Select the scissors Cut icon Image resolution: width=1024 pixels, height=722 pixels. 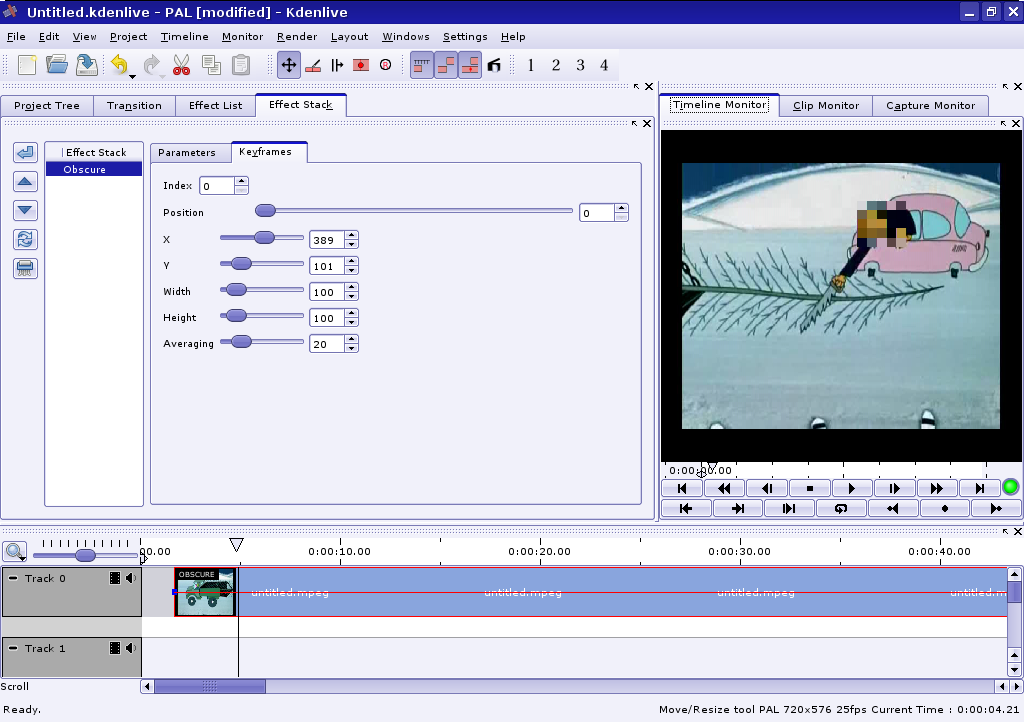pos(181,65)
